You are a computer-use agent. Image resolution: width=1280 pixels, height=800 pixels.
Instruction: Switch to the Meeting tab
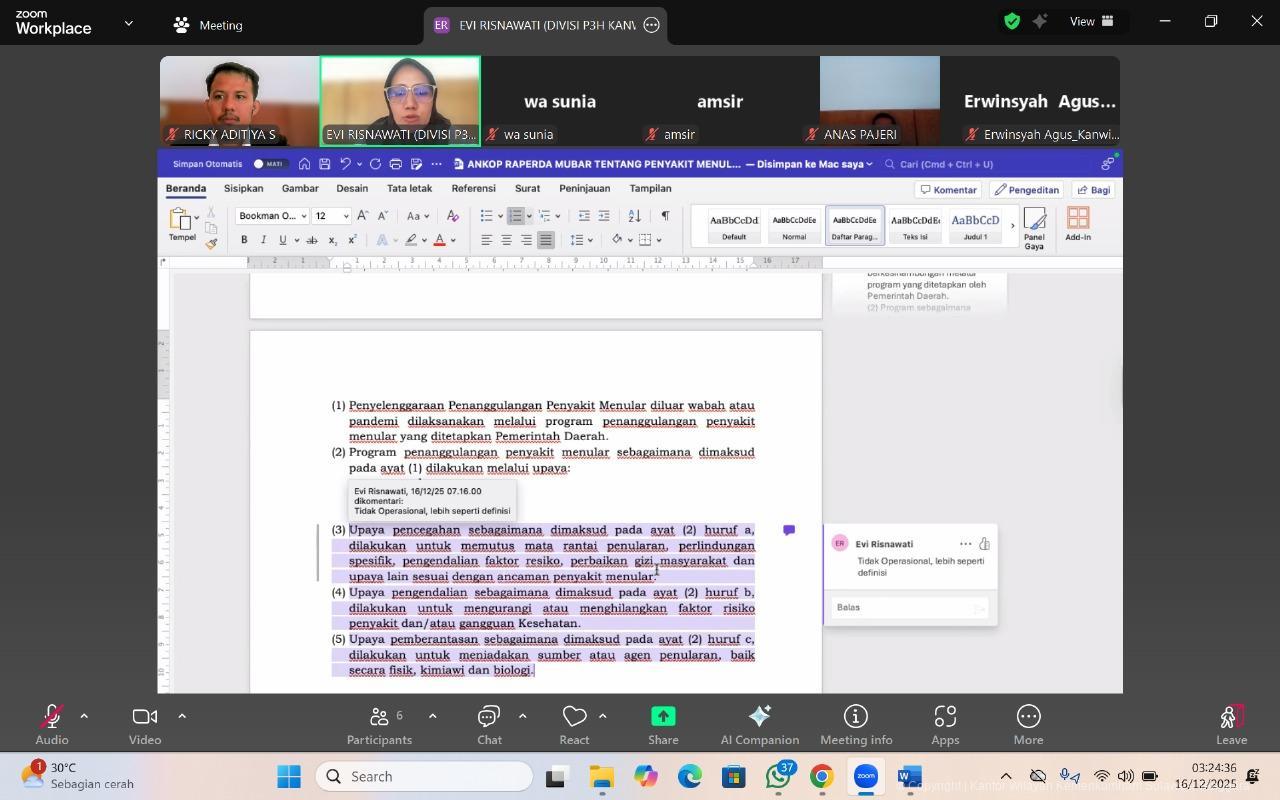pos(208,25)
